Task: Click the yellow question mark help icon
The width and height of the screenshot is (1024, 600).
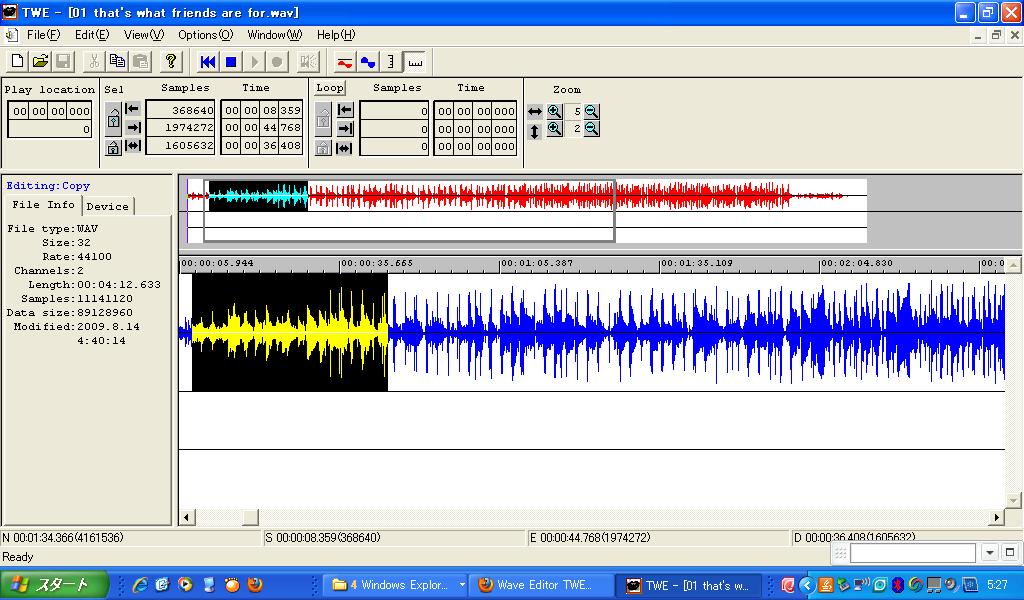Action: click(171, 62)
